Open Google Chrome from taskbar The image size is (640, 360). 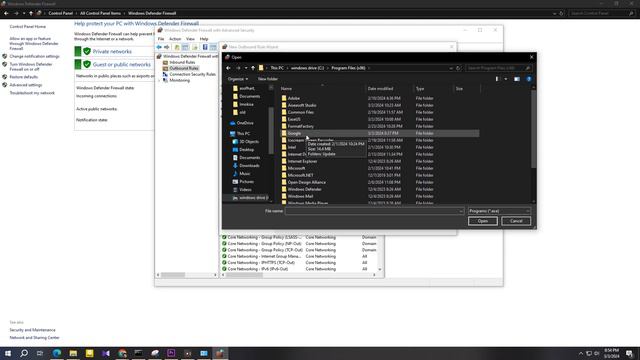[x=122, y=353]
